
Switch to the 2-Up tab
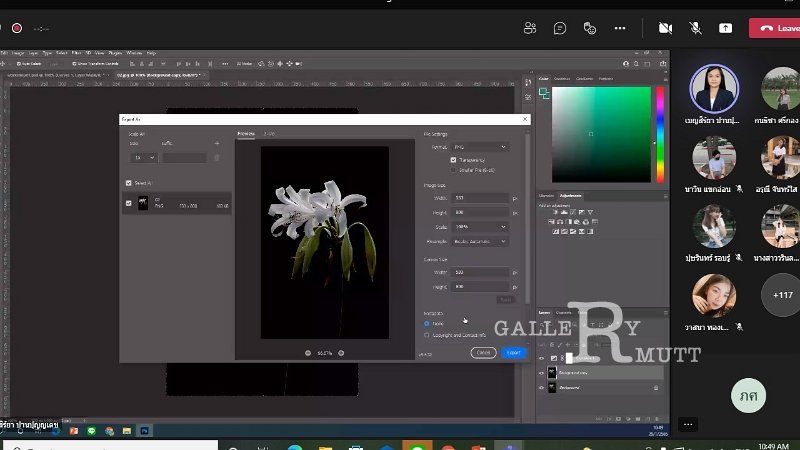(269, 134)
